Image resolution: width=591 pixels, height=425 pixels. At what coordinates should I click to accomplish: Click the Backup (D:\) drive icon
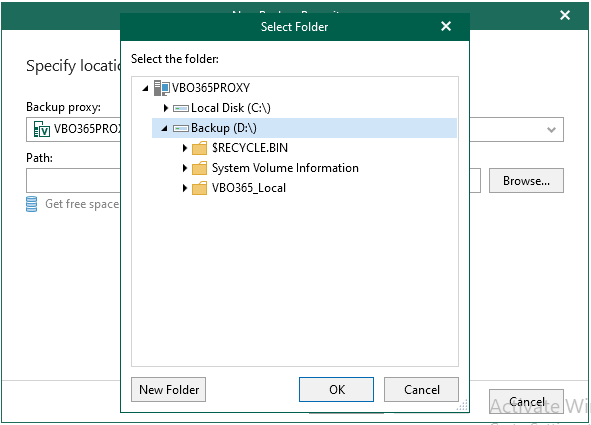pyautogui.click(x=181, y=128)
